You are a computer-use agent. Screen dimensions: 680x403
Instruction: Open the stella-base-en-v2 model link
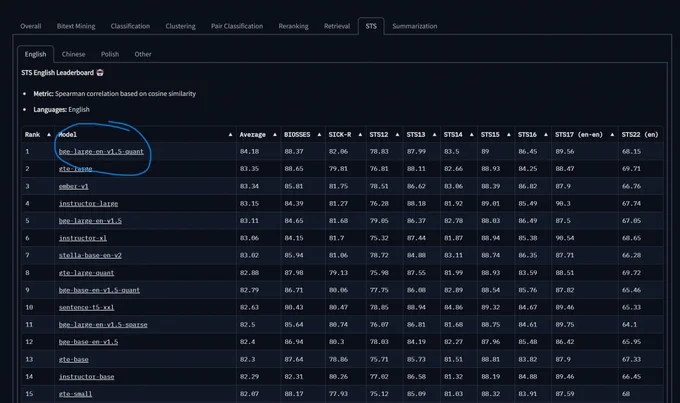click(90, 256)
